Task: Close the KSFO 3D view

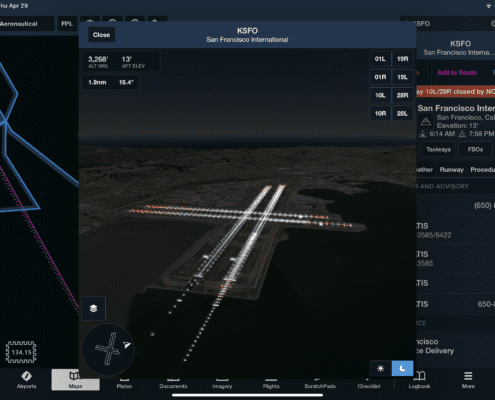Action: (101, 35)
